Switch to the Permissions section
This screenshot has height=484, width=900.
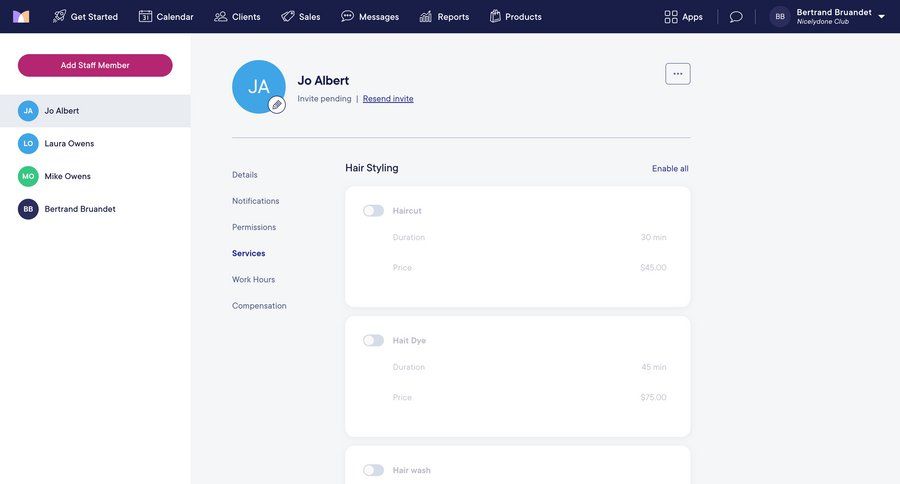(254, 227)
